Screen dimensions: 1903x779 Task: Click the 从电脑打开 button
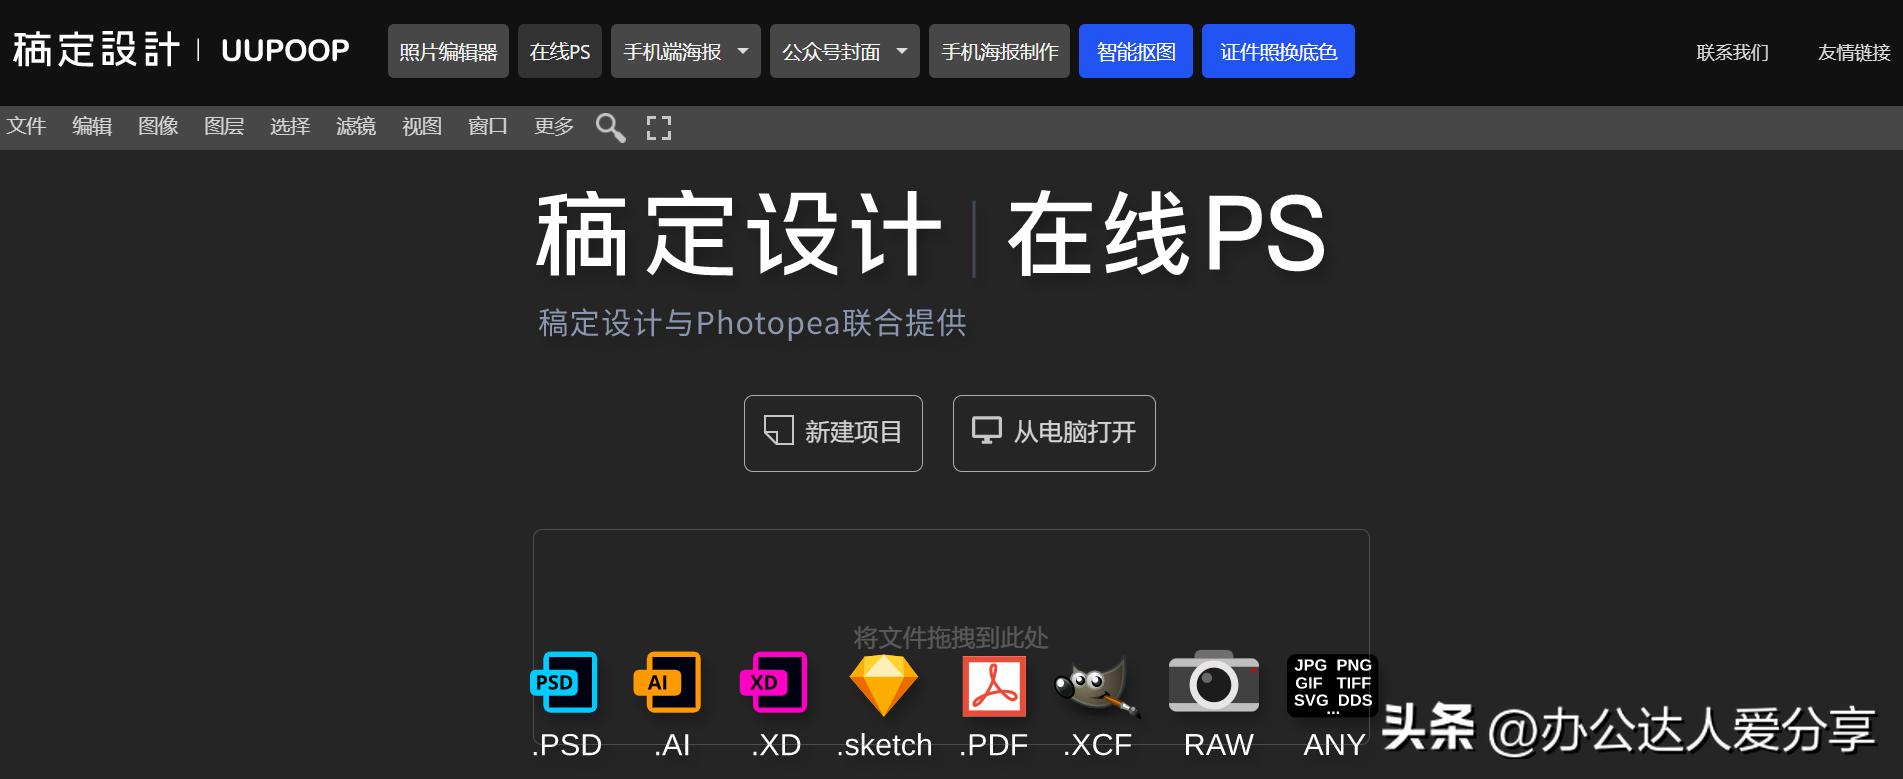[x=1054, y=433]
